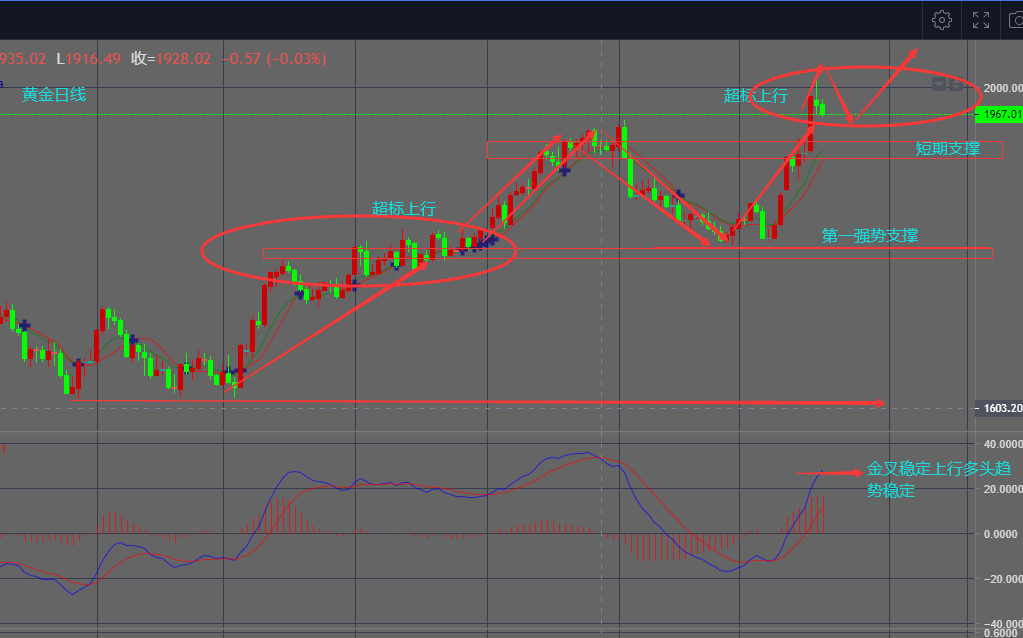Click the 40.0000 value on the indicator axis
1023x638 pixels.
tap(1003, 444)
